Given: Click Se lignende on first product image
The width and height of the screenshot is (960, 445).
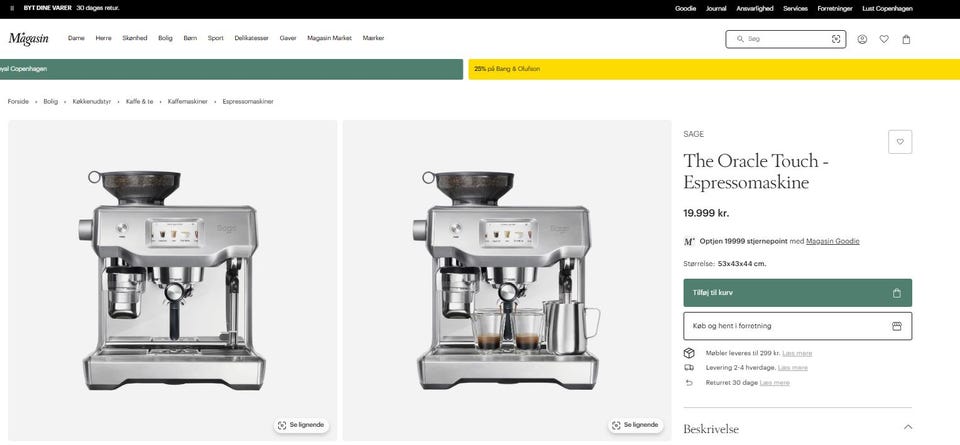Looking at the screenshot, I should (x=301, y=425).
